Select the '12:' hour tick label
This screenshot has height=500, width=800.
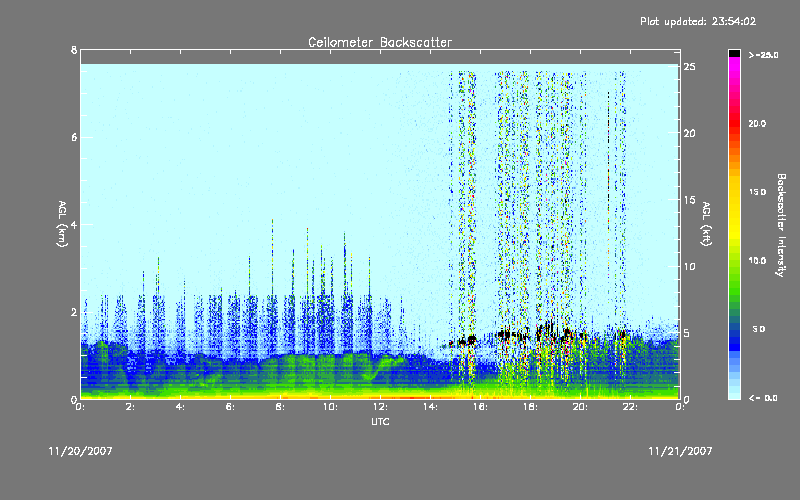380,407
